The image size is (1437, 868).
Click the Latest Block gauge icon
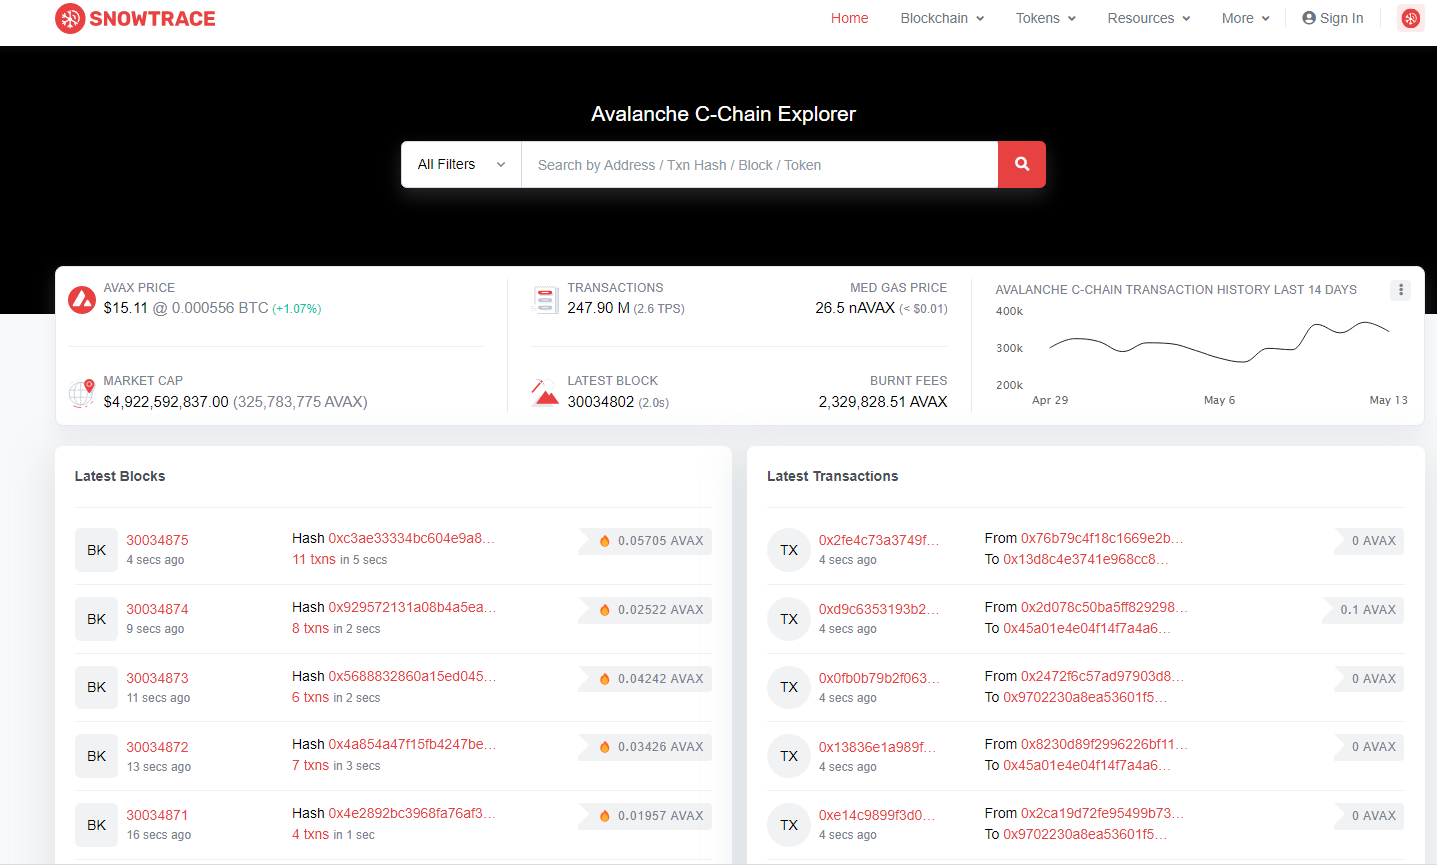click(545, 392)
